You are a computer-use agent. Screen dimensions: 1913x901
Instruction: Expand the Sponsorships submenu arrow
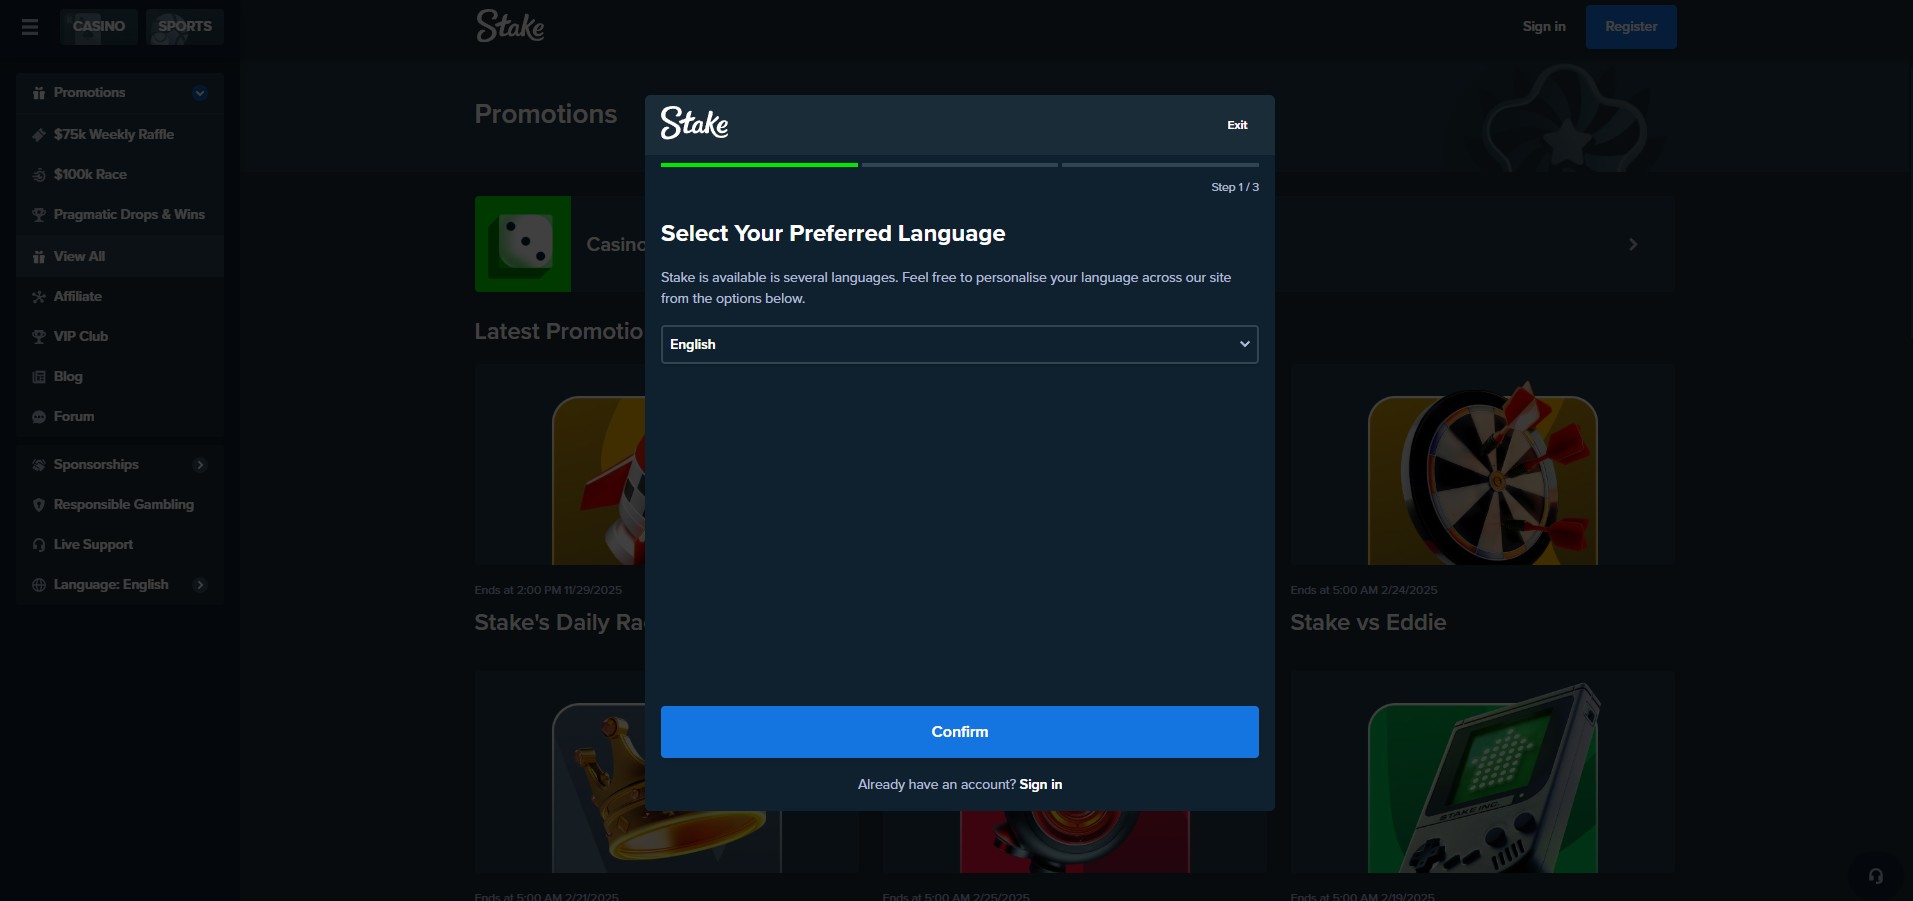pyautogui.click(x=200, y=465)
